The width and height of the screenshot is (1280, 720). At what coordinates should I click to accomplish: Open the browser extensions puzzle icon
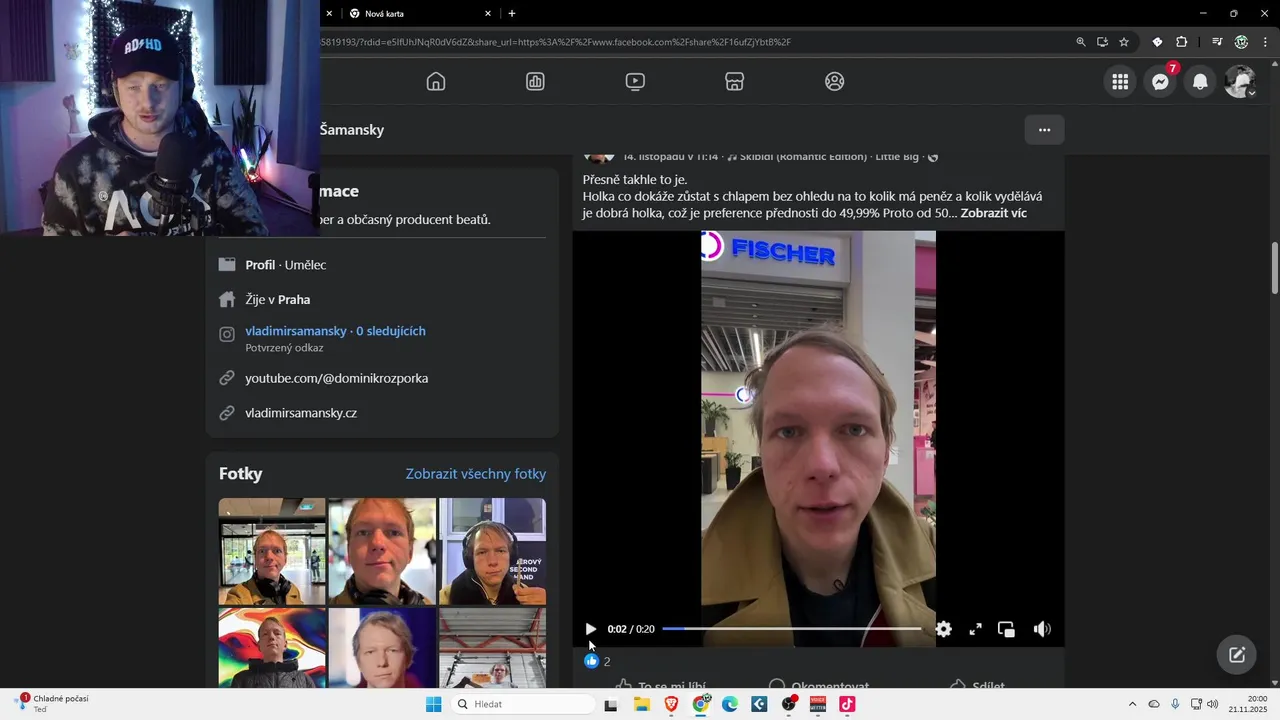pyautogui.click(x=1182, y=42)
